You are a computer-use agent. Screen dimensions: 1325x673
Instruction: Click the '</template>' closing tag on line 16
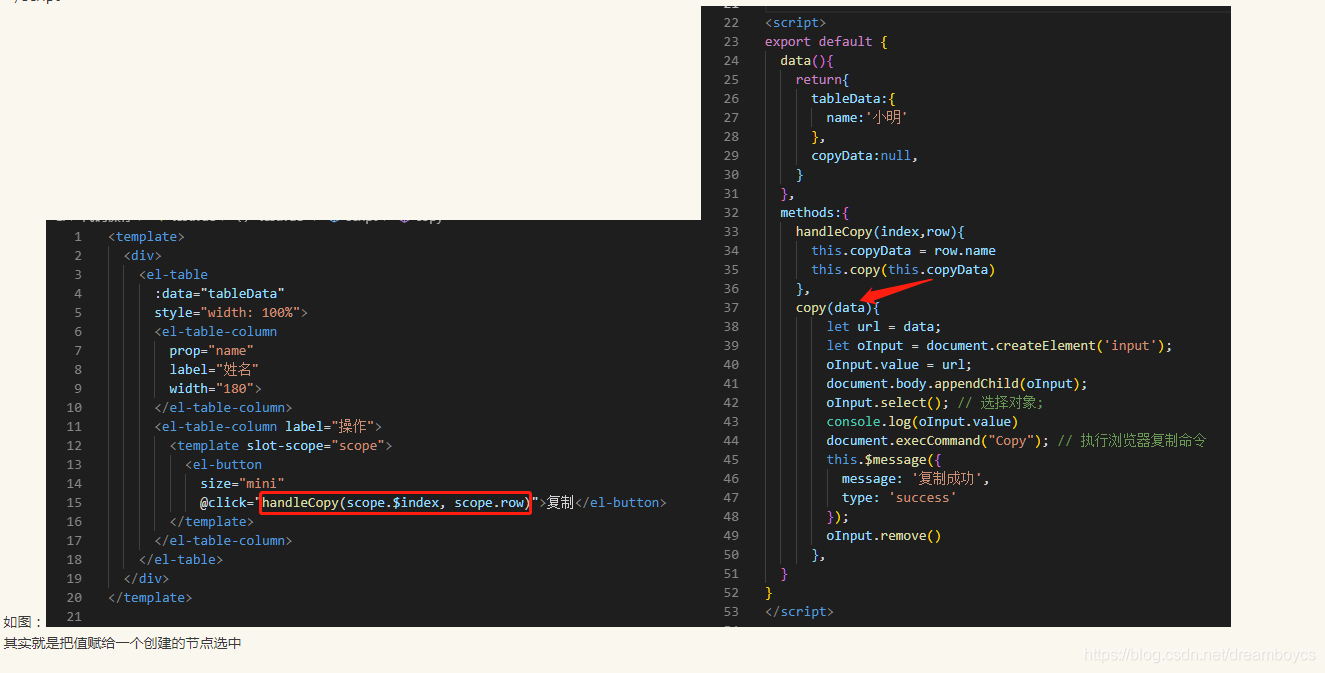click(211, 522)
